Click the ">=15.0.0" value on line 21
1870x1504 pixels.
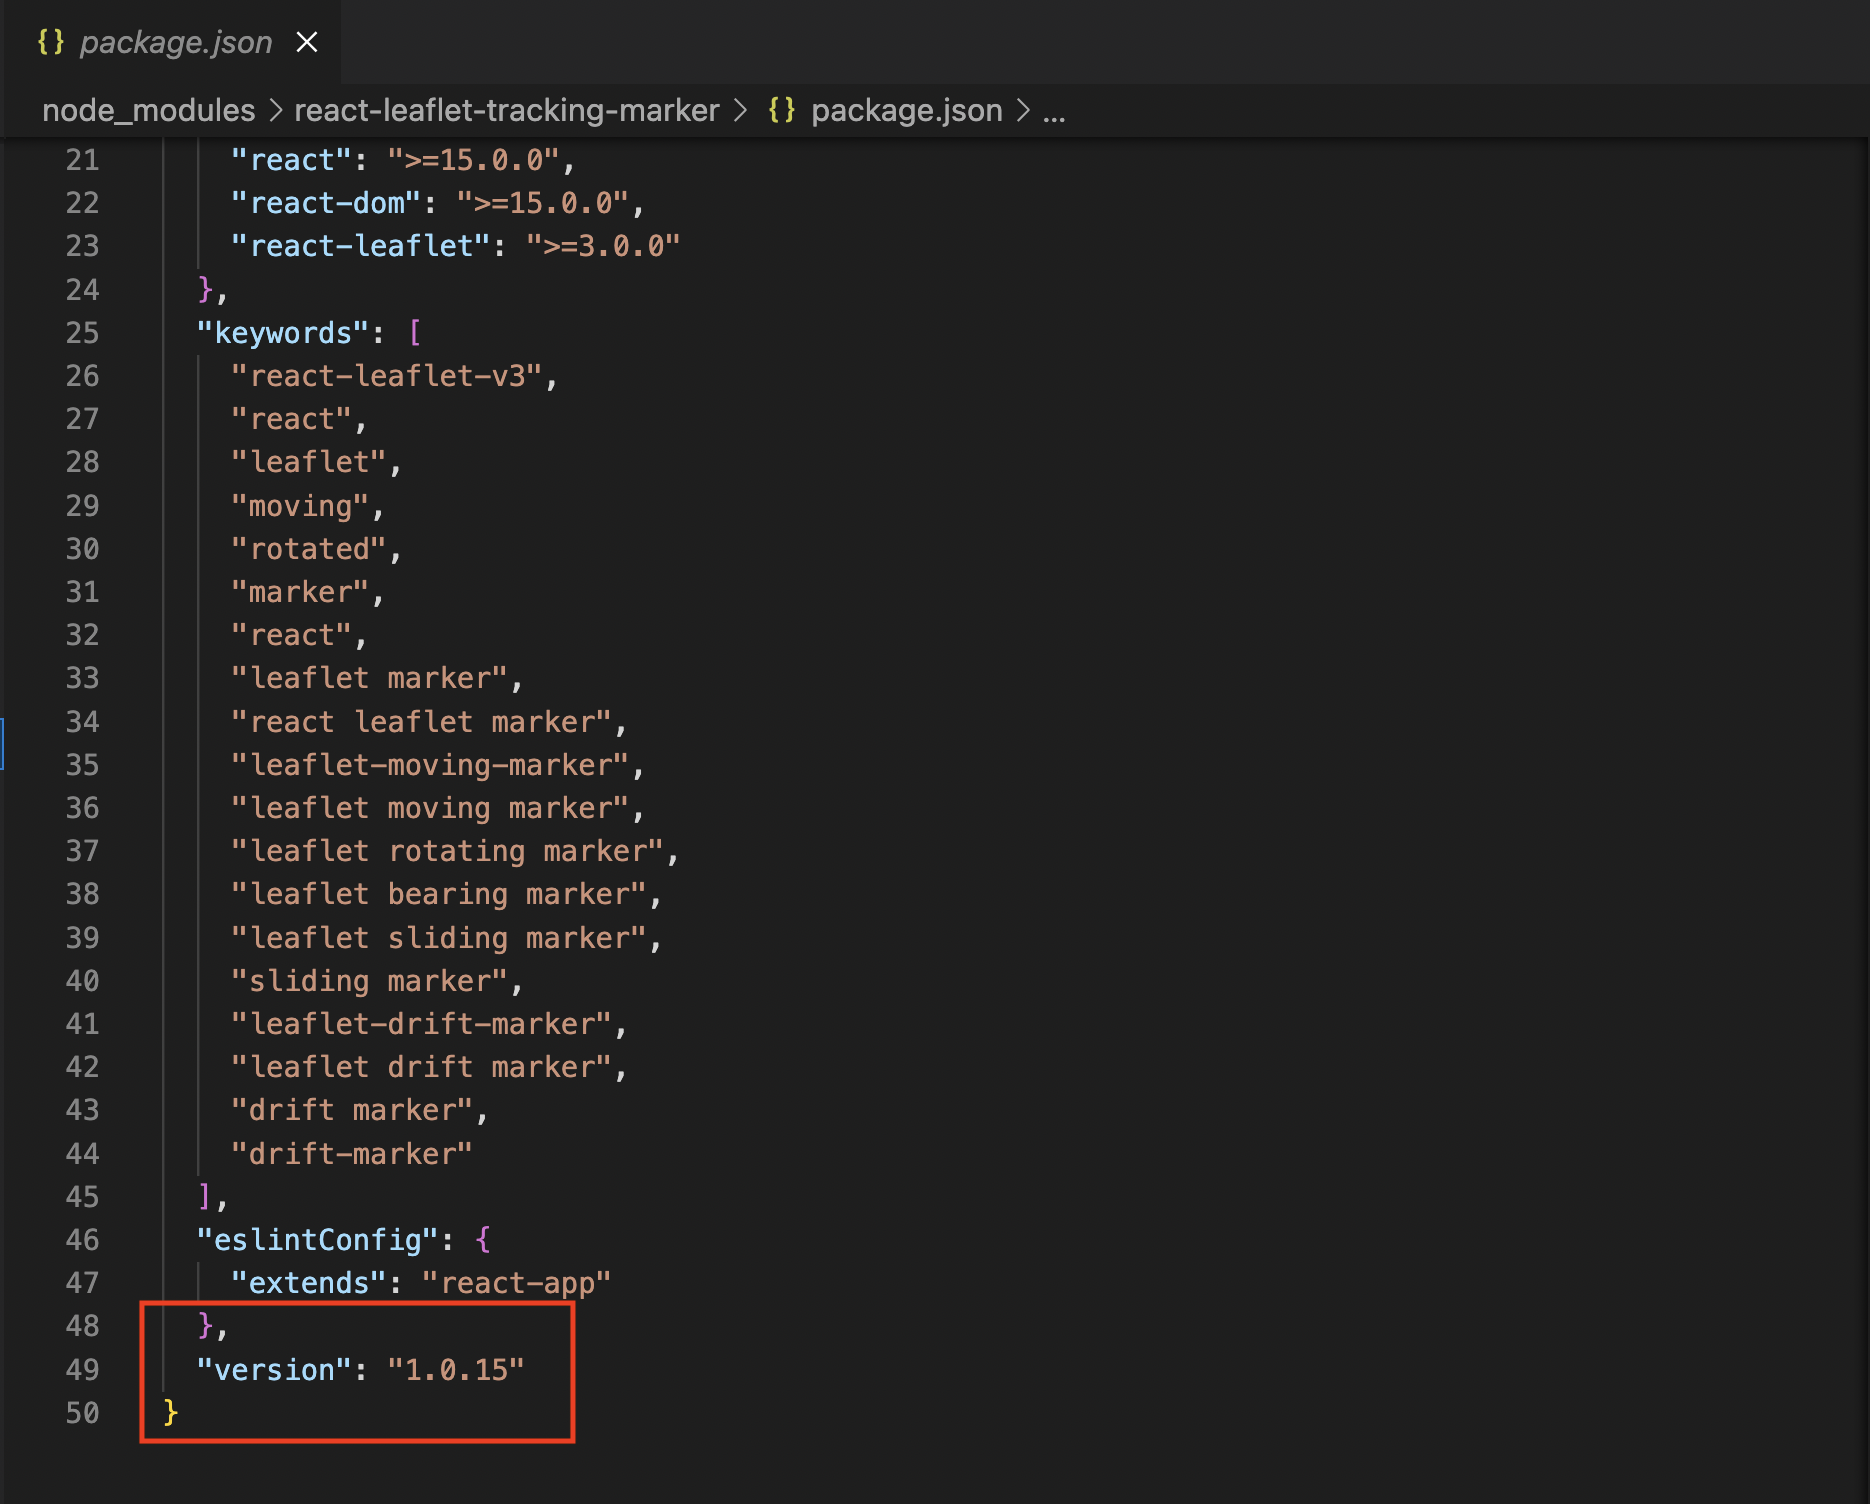click(x=473, y=160)
